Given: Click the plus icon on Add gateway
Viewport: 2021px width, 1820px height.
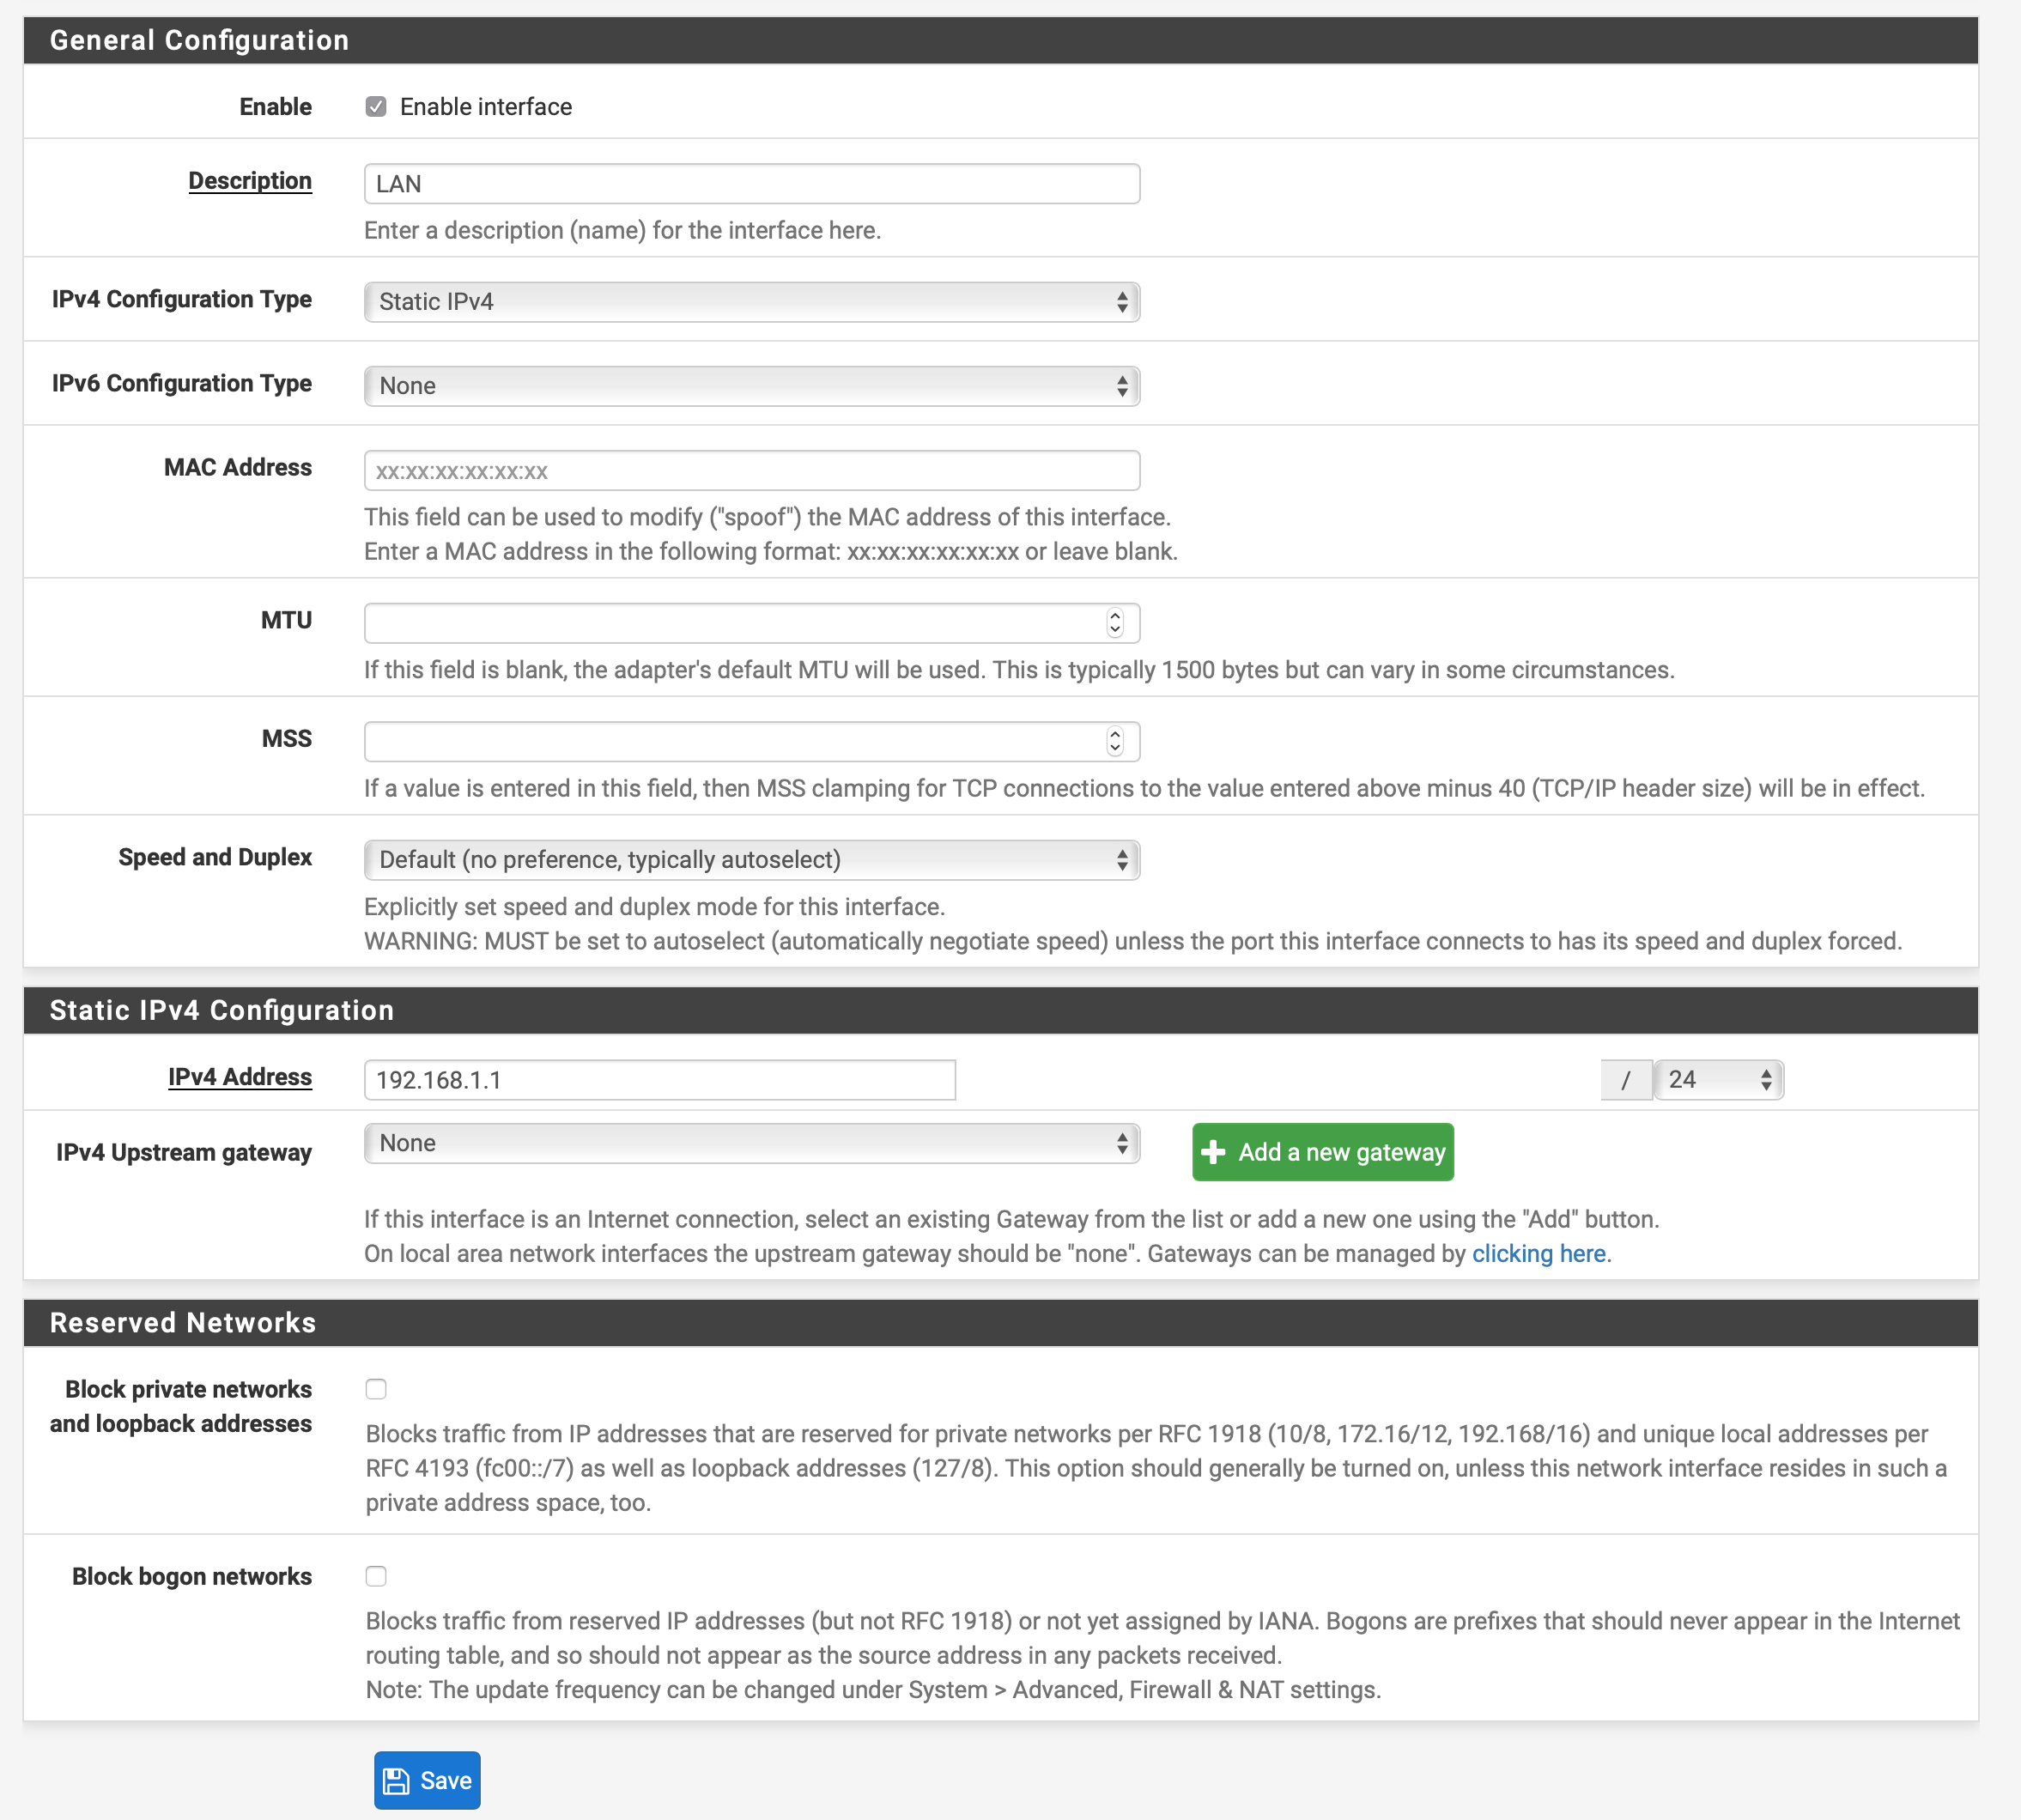Looking at the screenshot, I should pos(1213,1152).
